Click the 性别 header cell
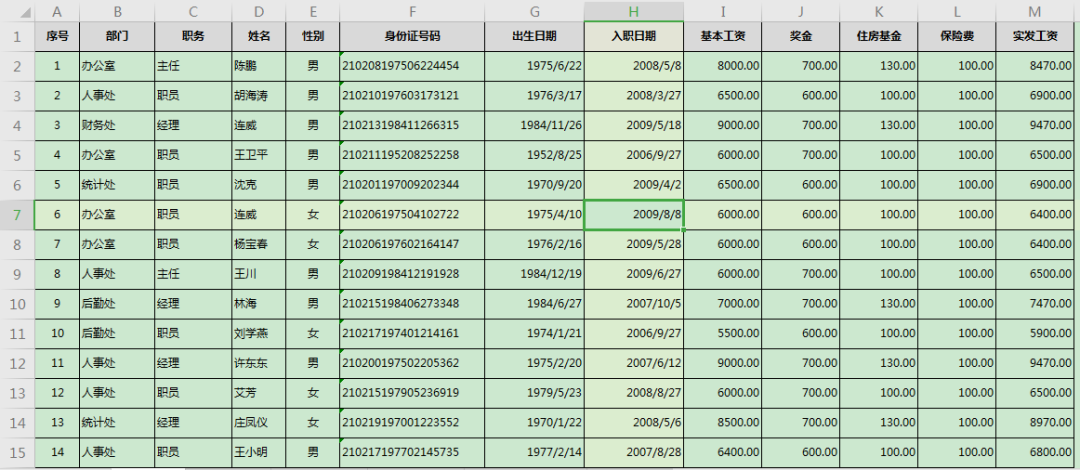The height and width of the screenshot is (470, 1080). point(313,37)
